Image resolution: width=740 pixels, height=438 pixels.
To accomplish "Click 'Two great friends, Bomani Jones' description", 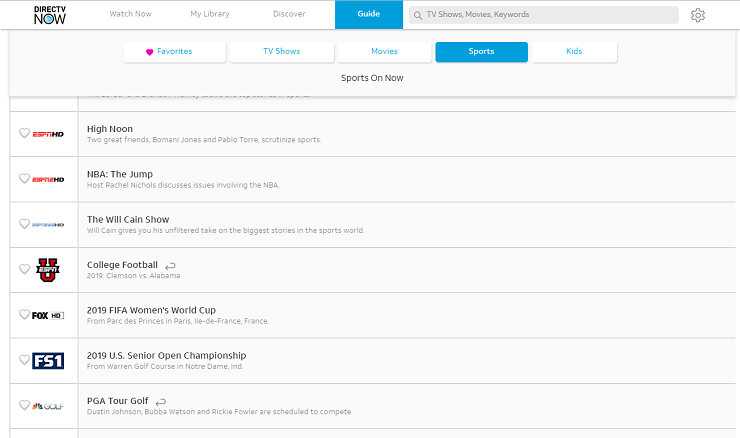I will pyautogui.click(x=204, y=140).
